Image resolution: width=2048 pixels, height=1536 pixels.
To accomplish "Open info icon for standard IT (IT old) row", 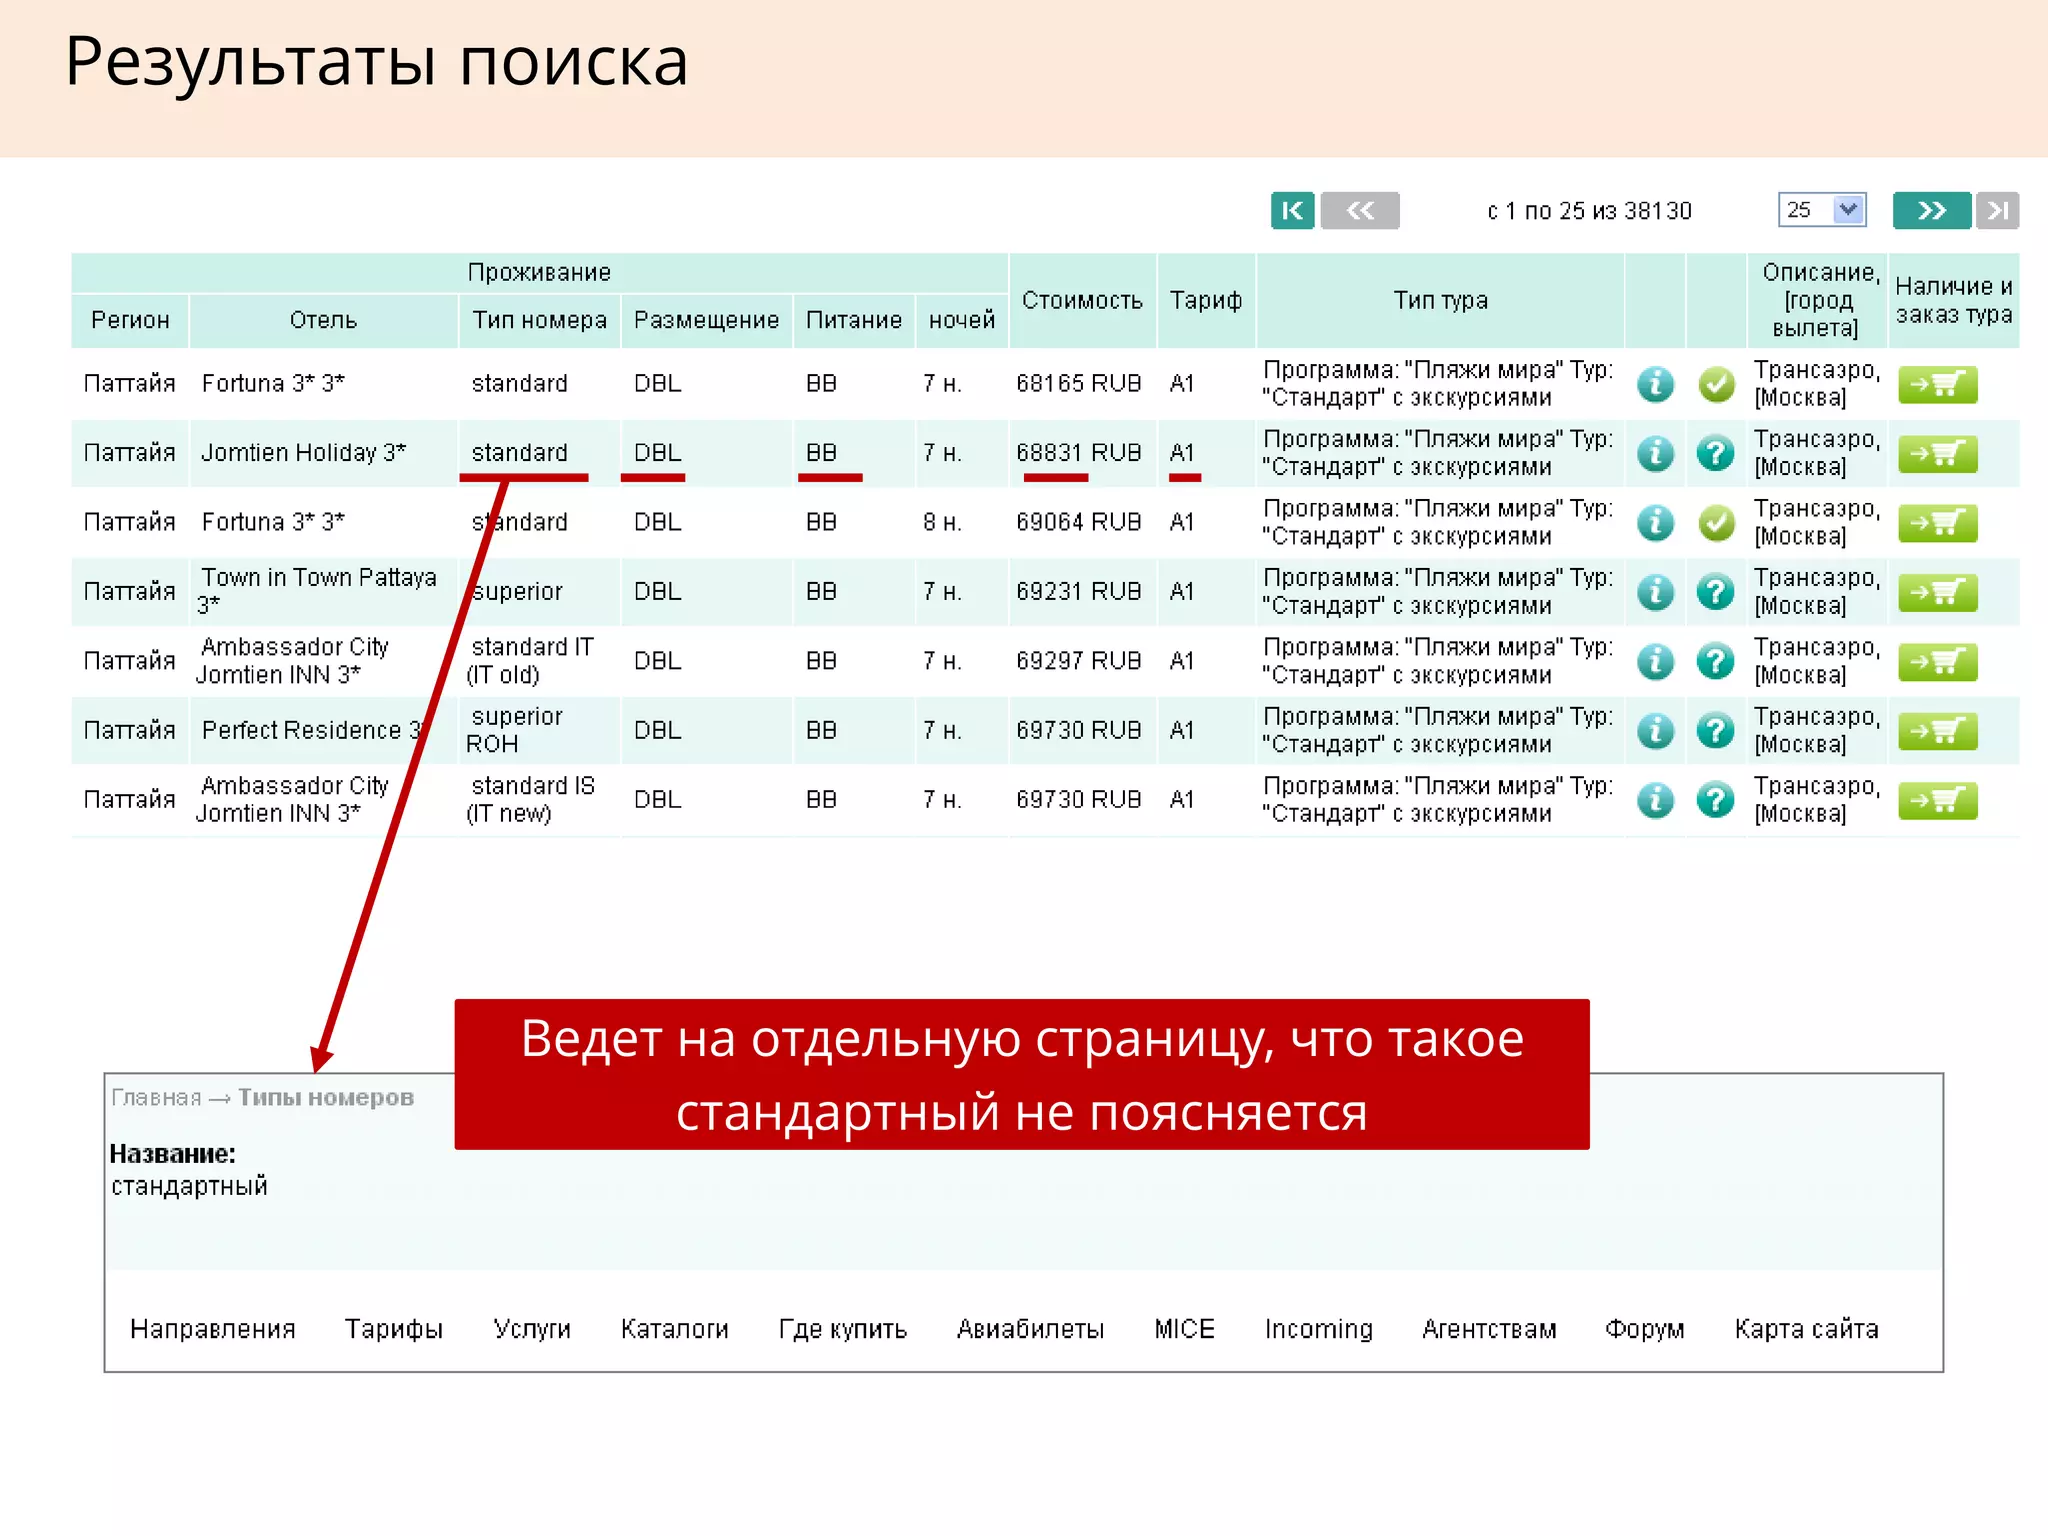I will point(1655,661).
